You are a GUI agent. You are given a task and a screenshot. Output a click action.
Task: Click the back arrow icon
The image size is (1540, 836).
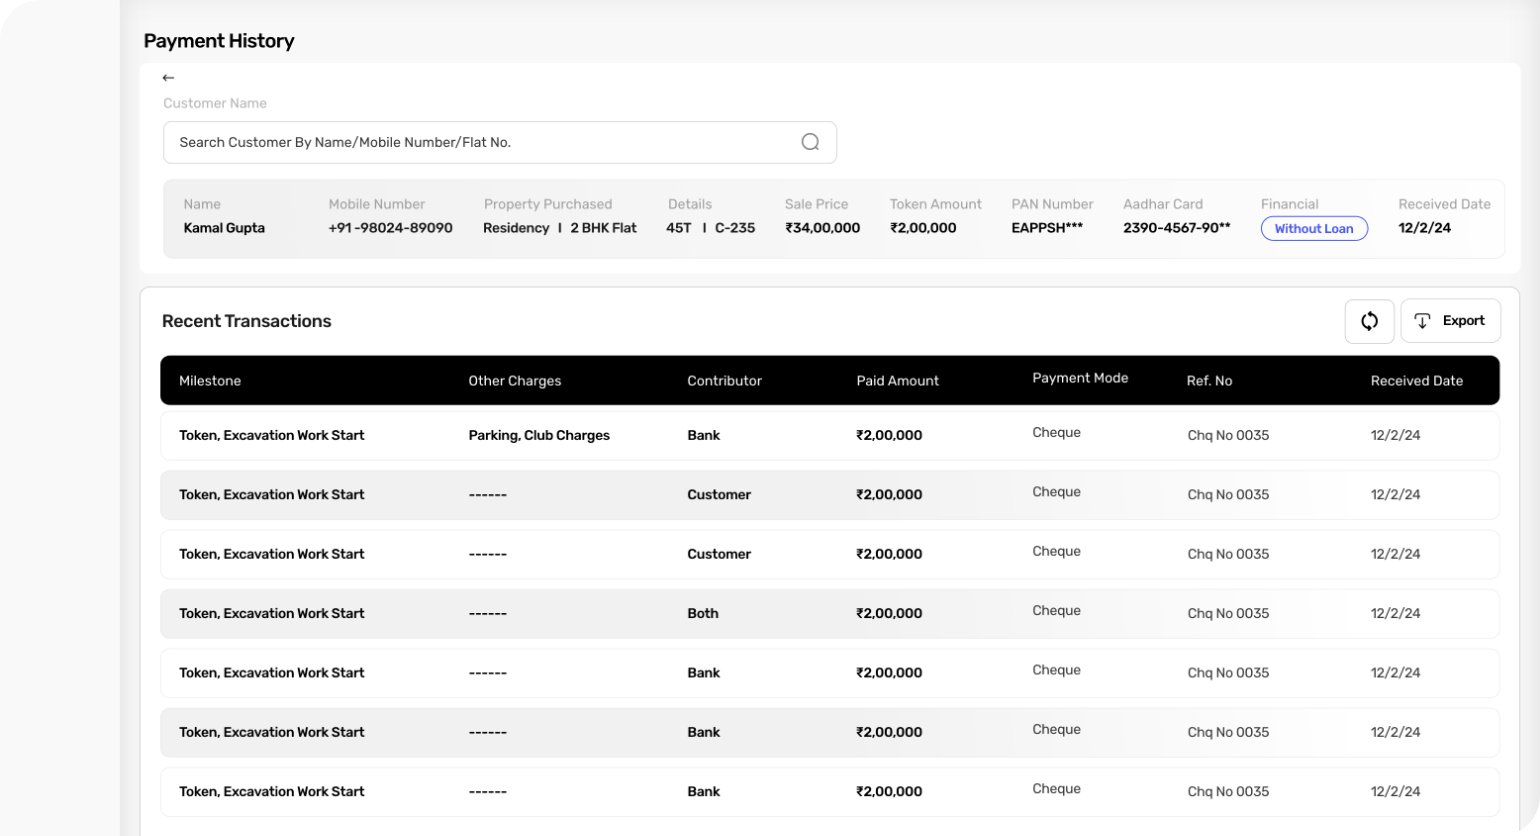coord(168,78)
